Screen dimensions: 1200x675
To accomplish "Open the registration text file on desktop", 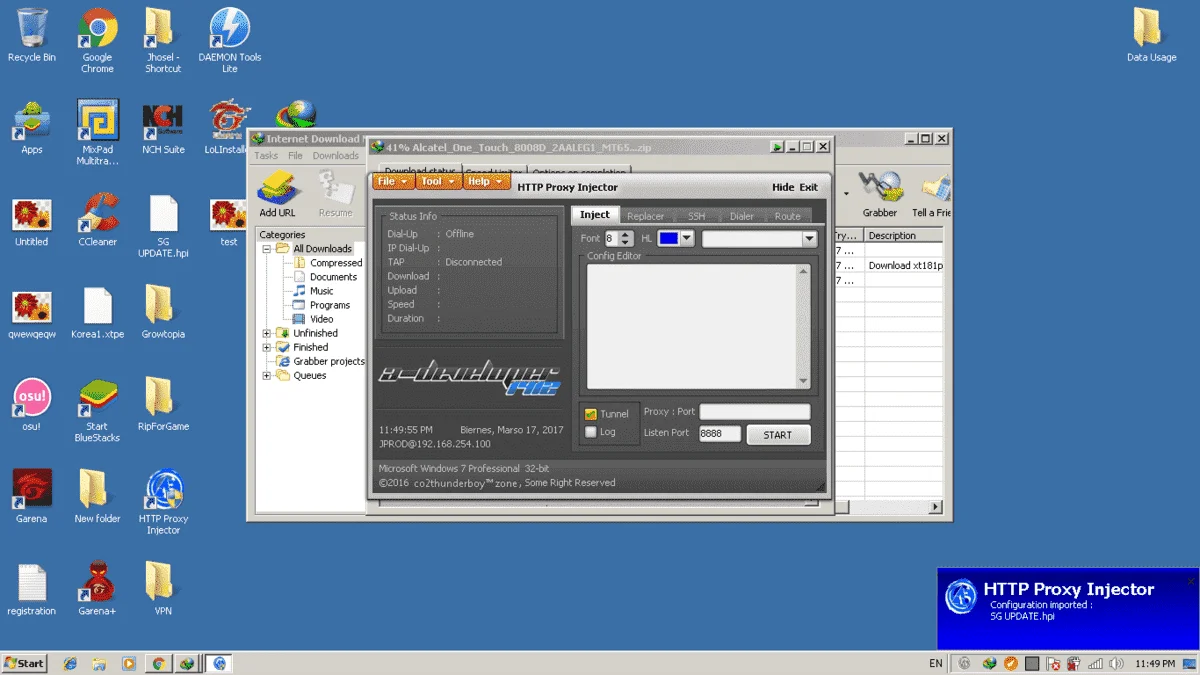I will tap(31, 587).
